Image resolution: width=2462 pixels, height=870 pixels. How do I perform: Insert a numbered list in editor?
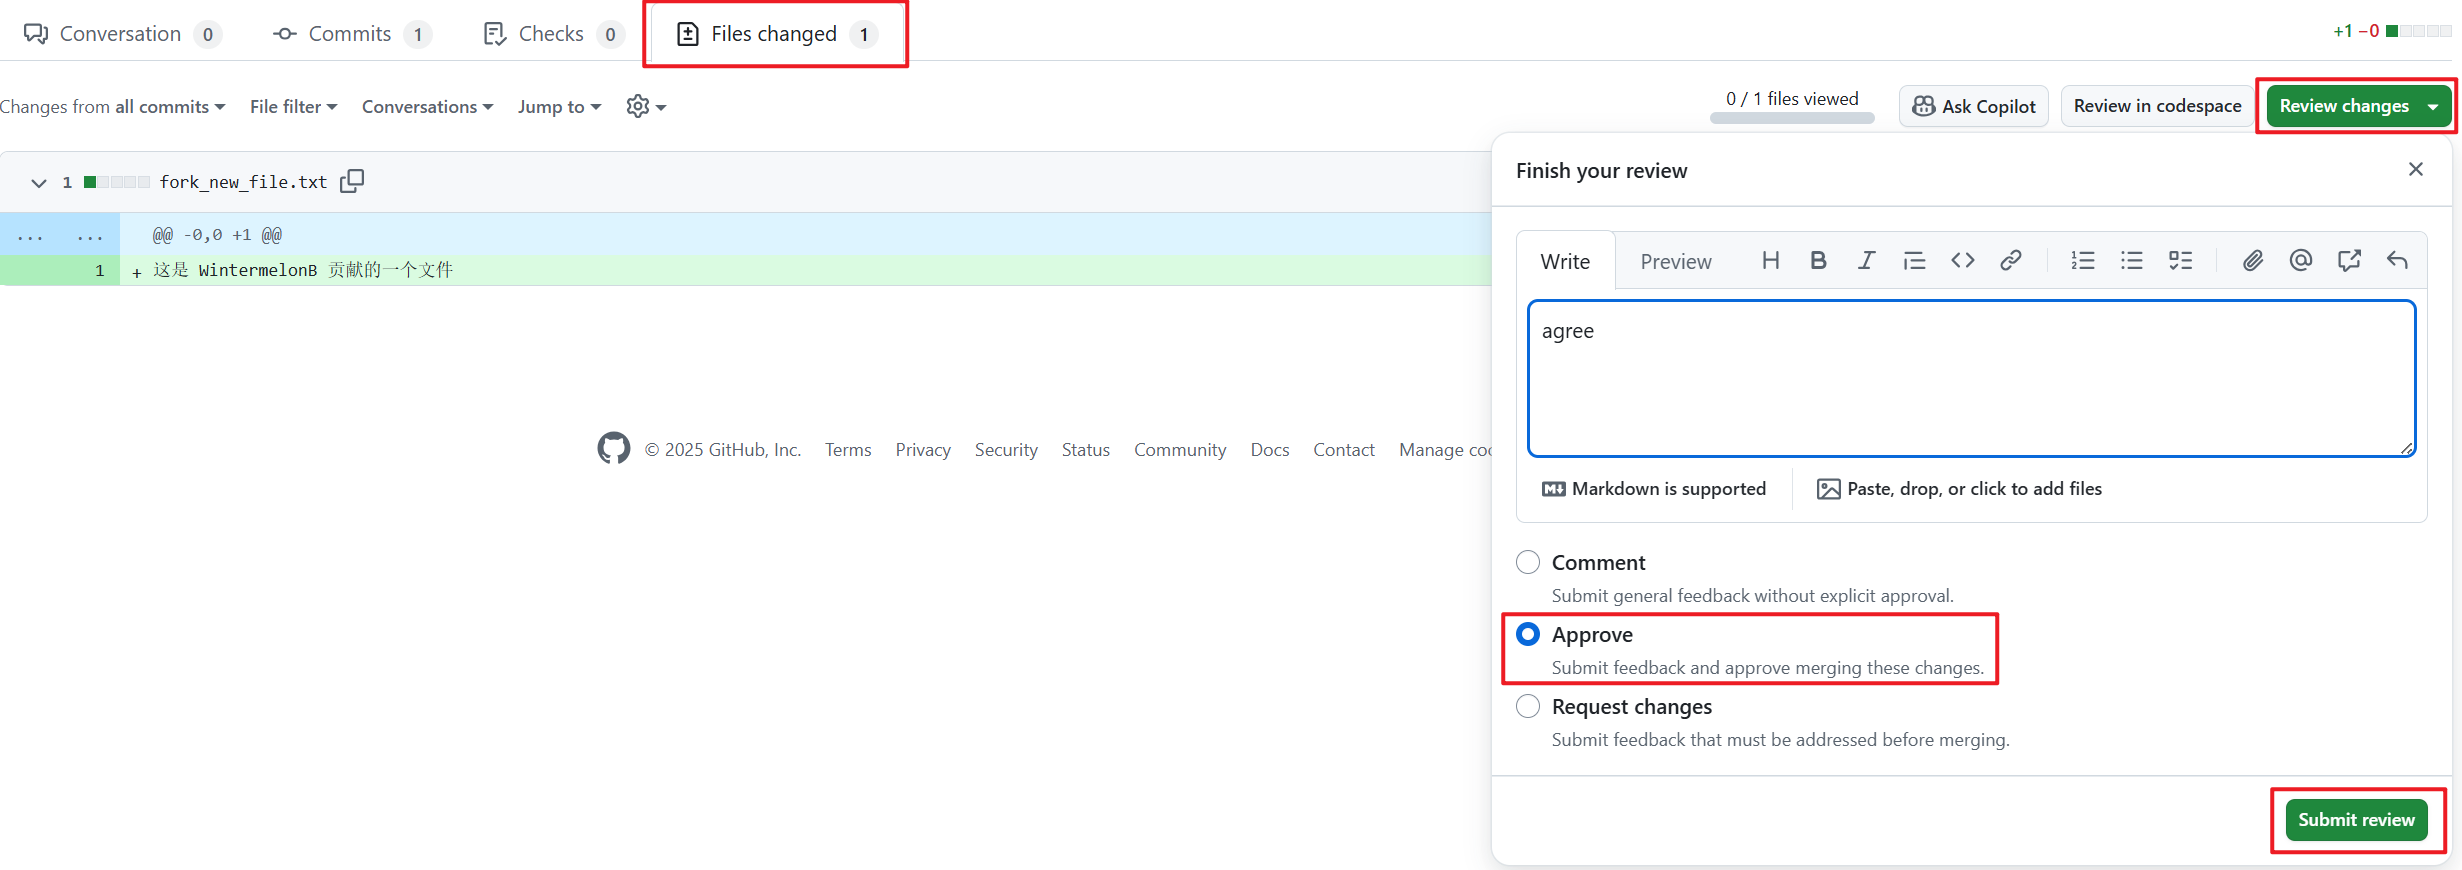(x=2083, y=261)
